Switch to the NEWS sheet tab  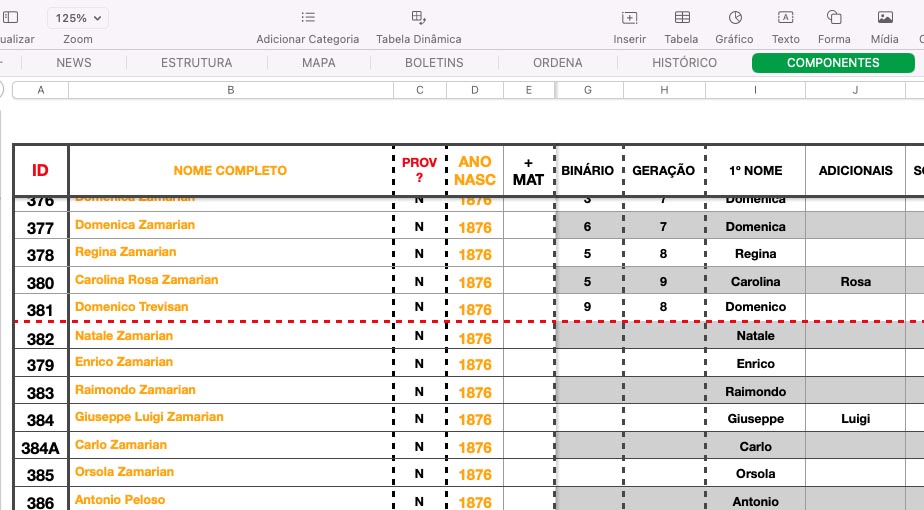coord(74,63)
